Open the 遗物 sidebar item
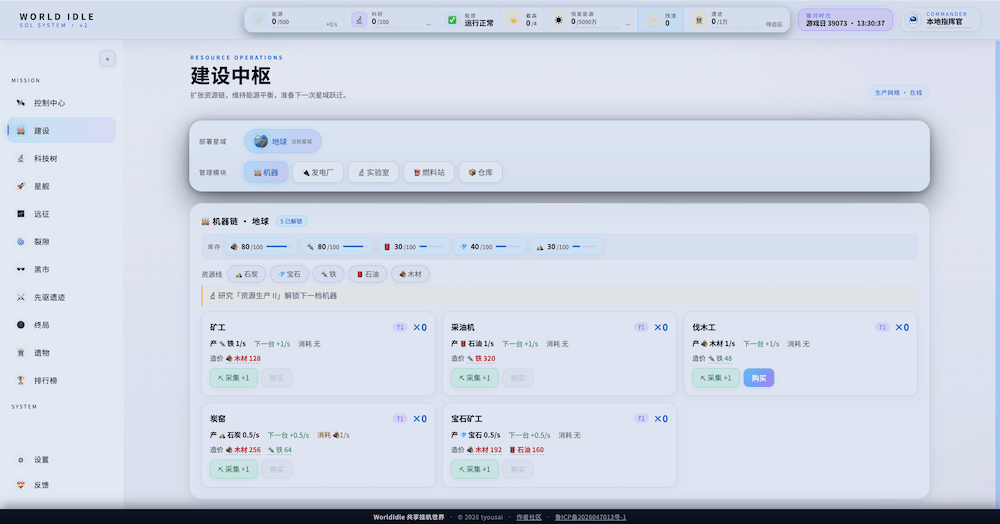The height and width of the screenshot is (524, 1000). coord(61,353)
